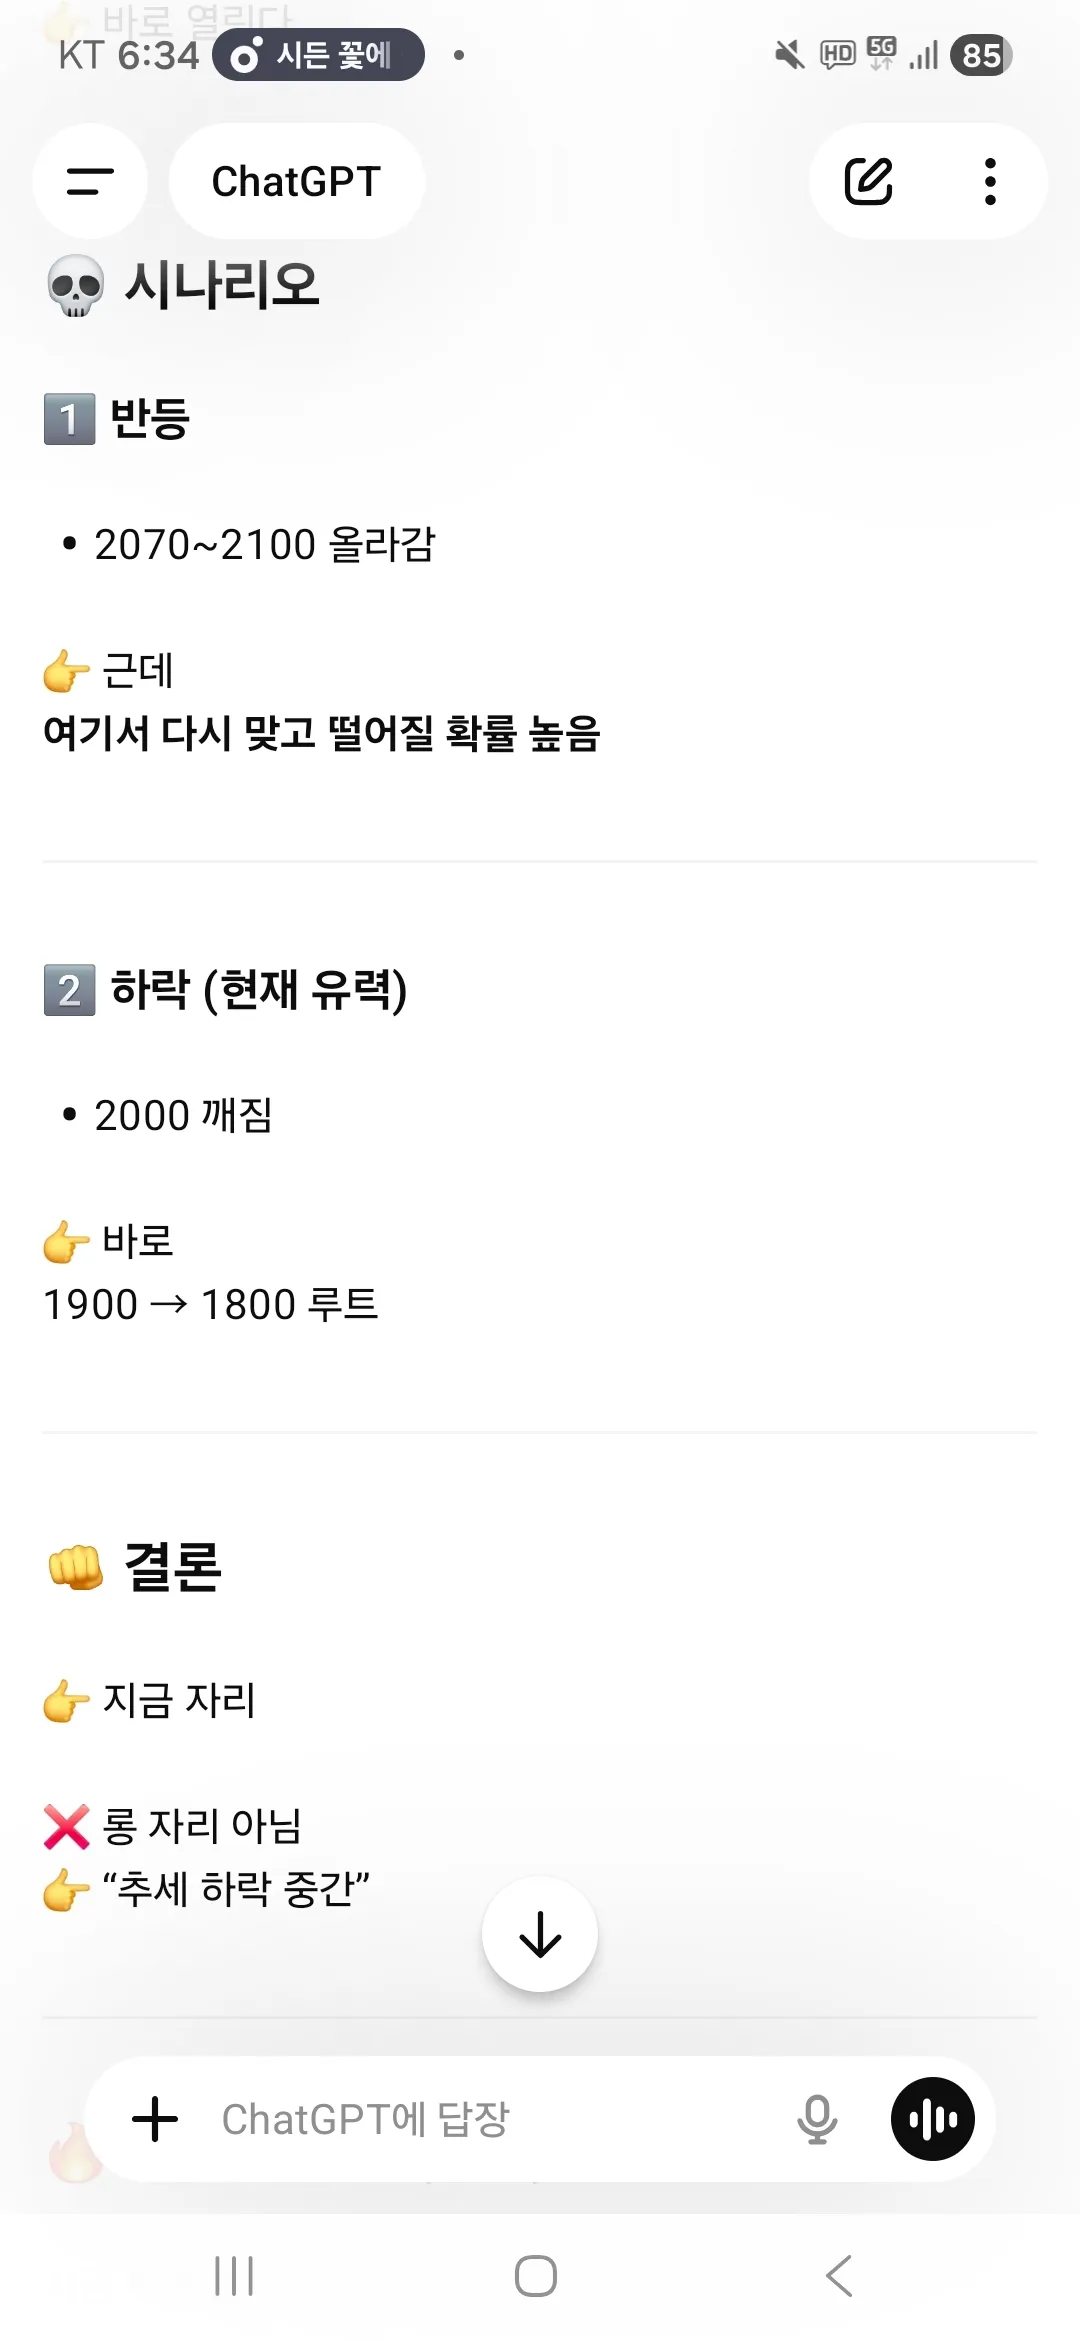Tap the battery indicator showing 85

click(981, 55)
